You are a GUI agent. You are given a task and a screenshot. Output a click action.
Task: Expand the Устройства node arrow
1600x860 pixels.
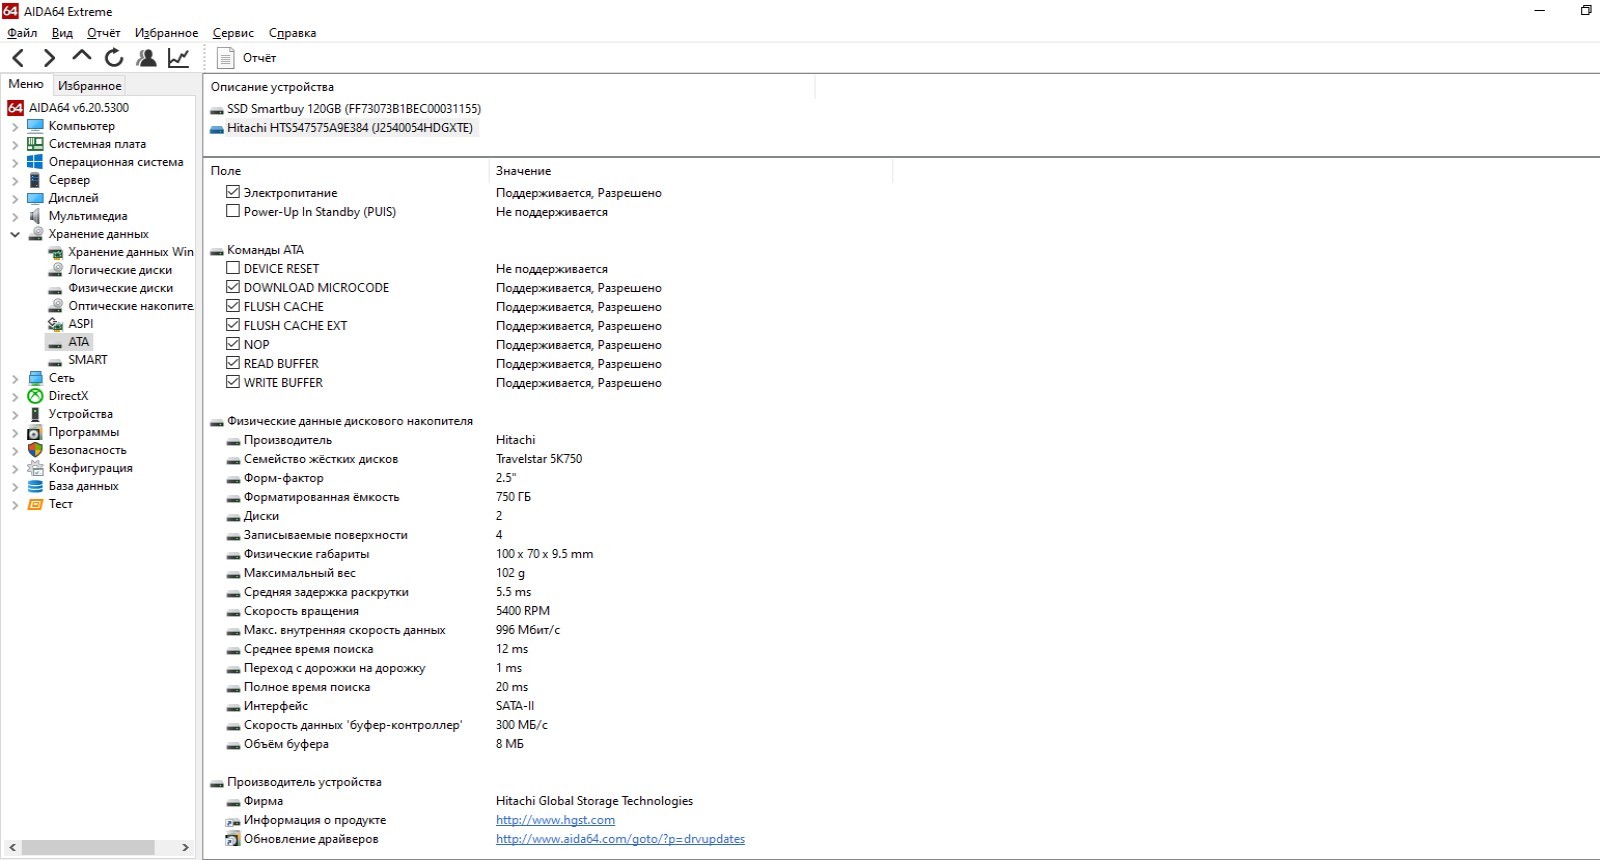[x=15, y=415]
